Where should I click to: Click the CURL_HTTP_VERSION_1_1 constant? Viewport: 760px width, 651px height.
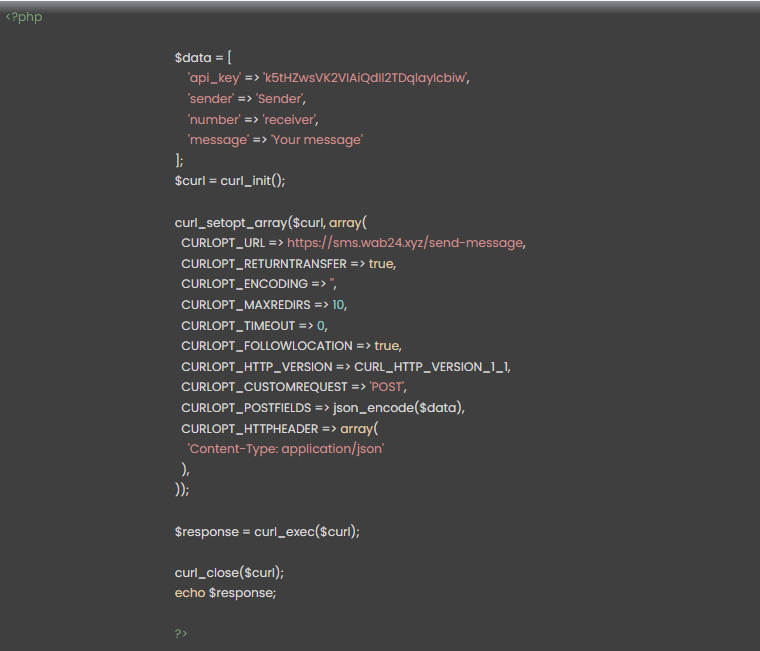point(431,367)
